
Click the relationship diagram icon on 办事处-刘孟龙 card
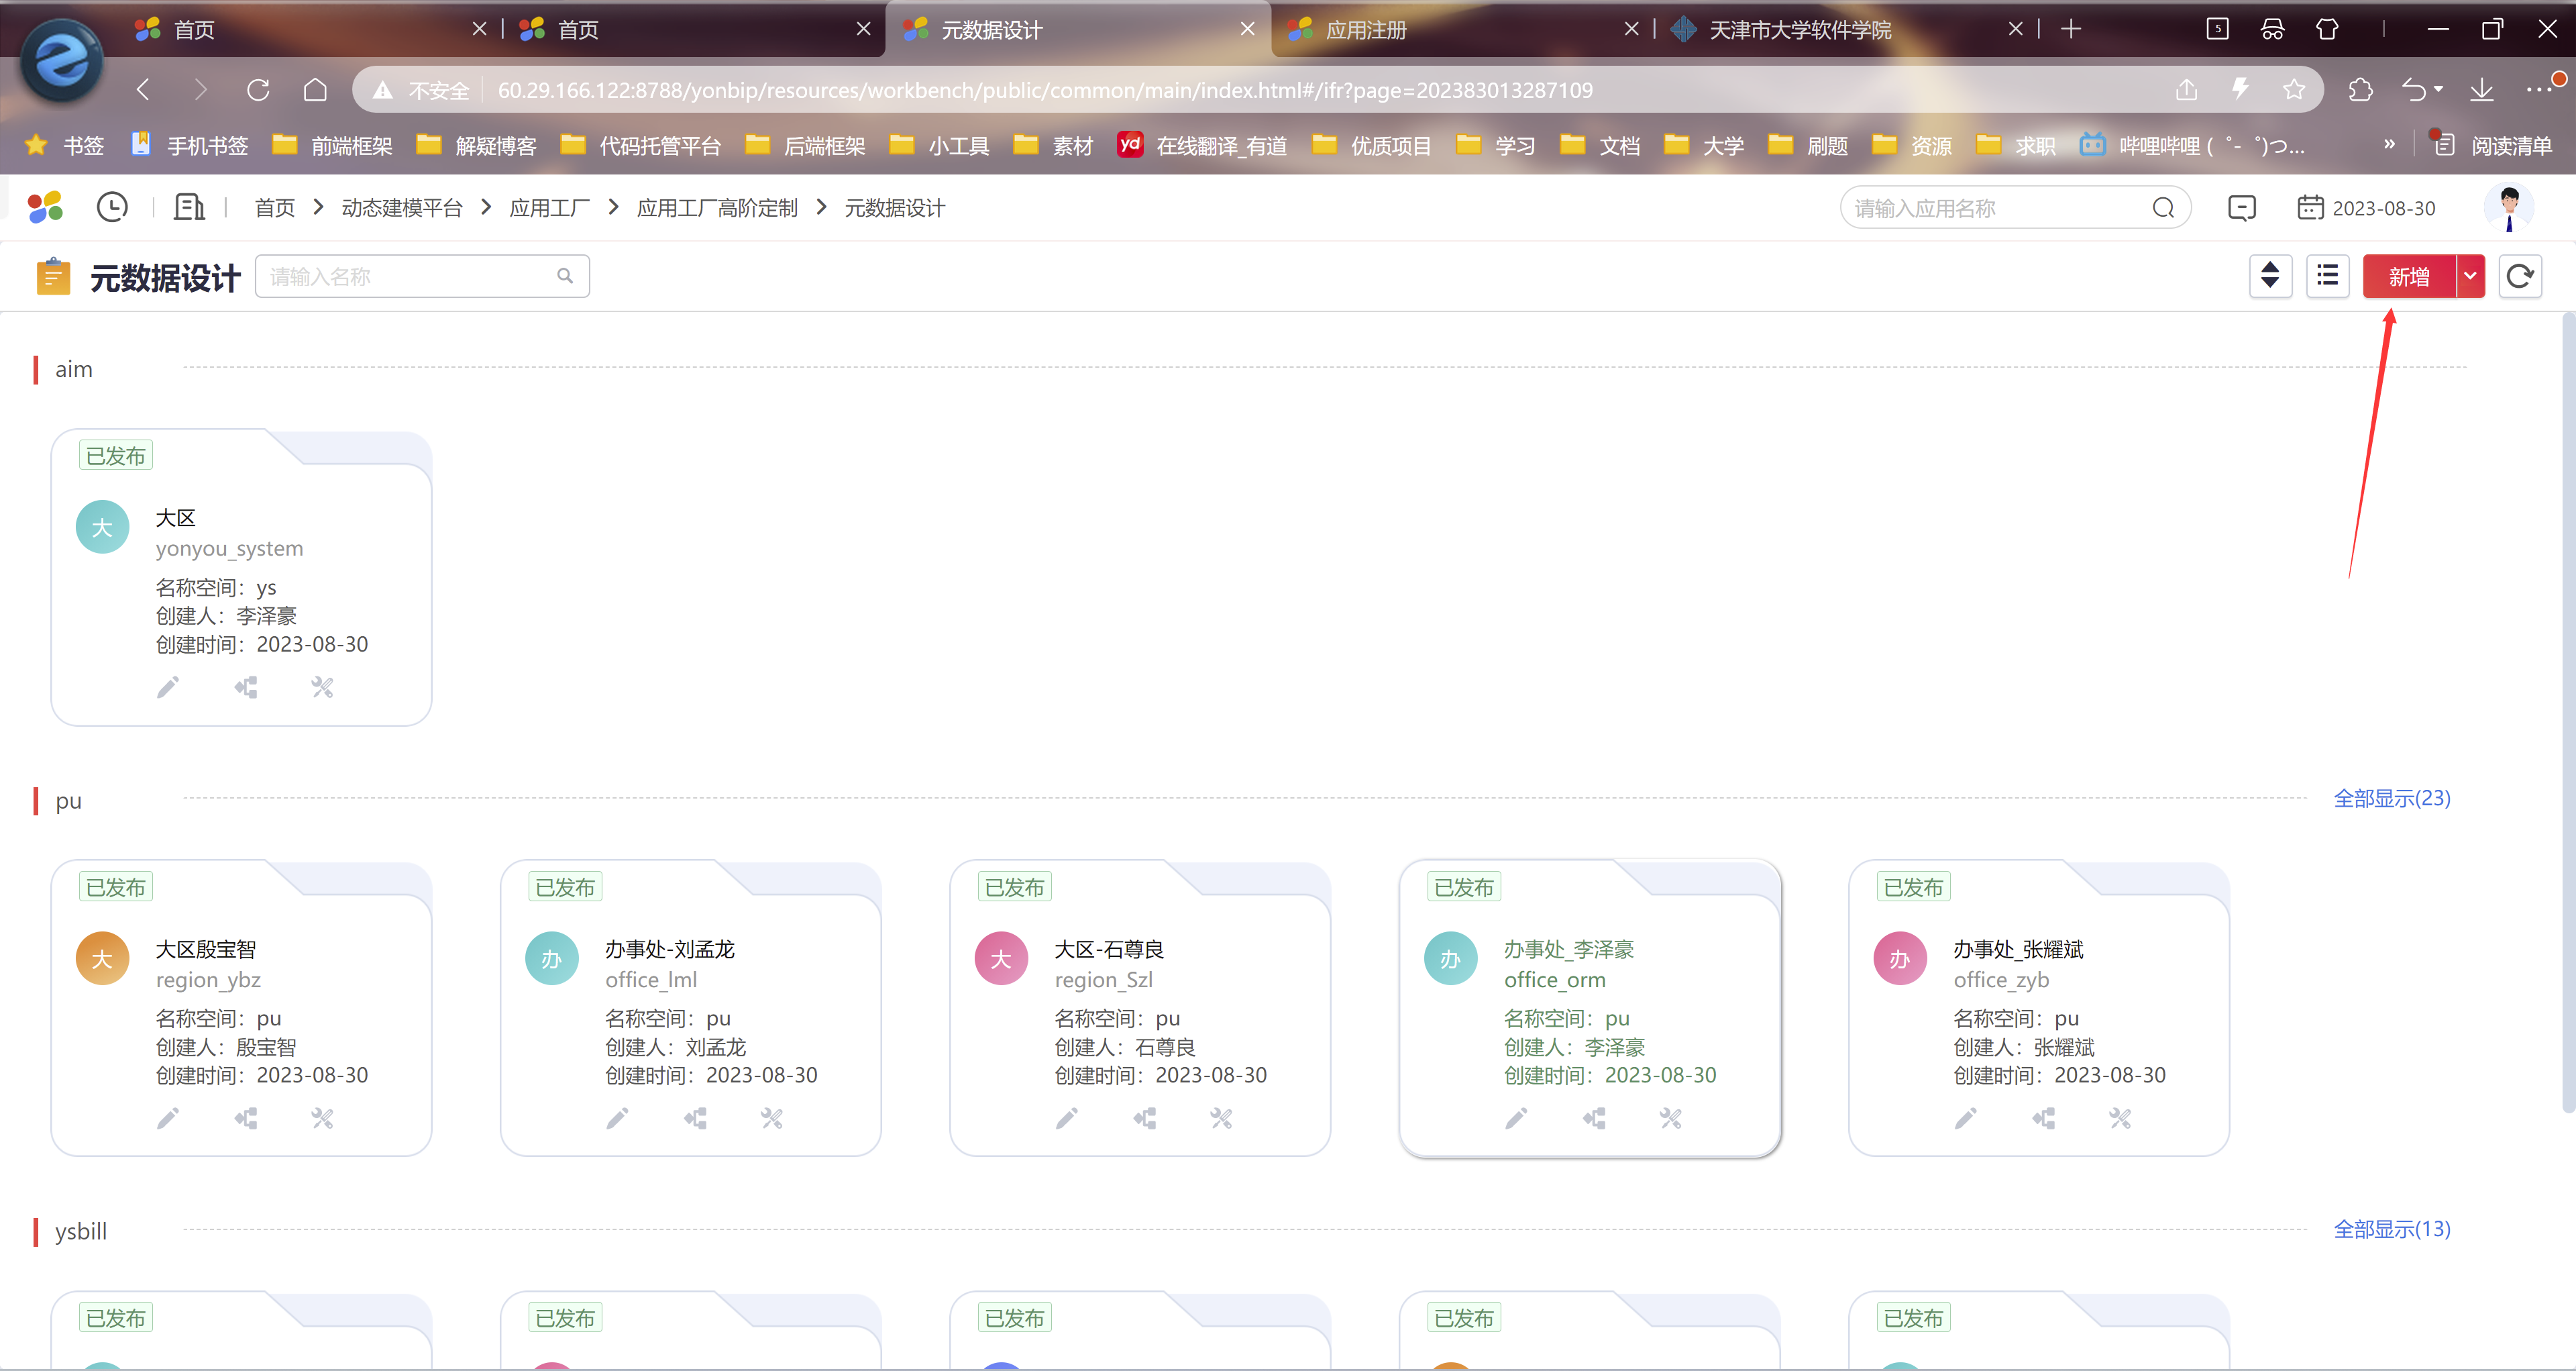695,1118
